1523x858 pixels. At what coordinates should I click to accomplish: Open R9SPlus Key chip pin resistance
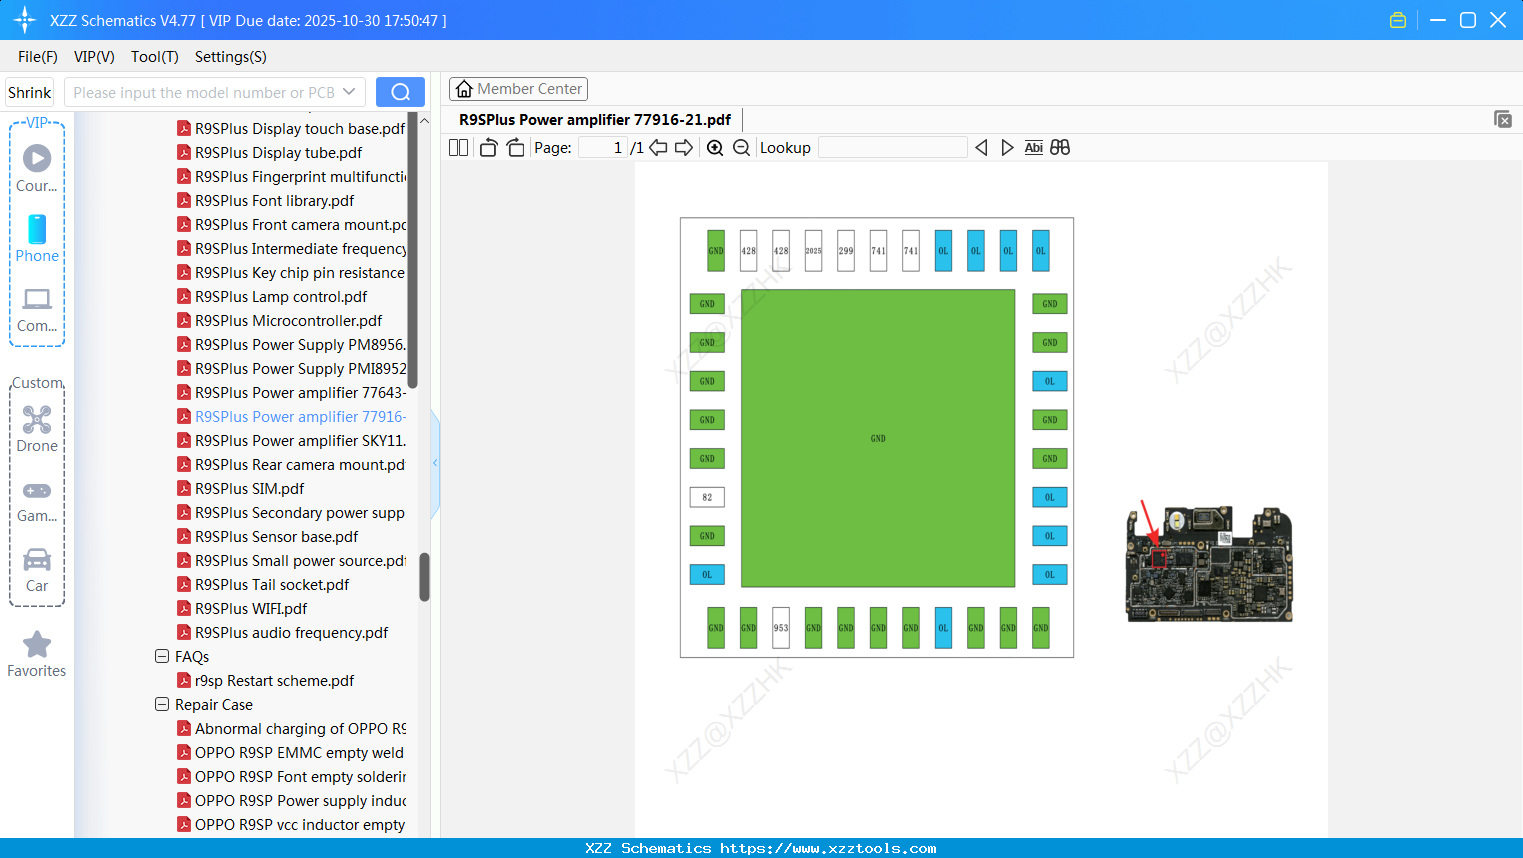pos(291,273)
